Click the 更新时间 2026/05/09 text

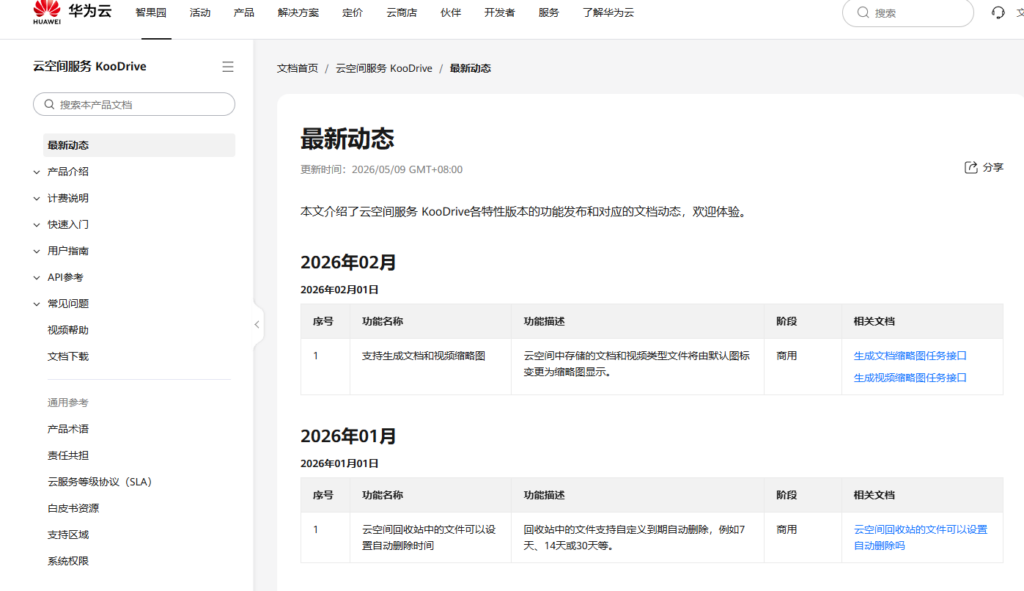click(x=381, y=170)
